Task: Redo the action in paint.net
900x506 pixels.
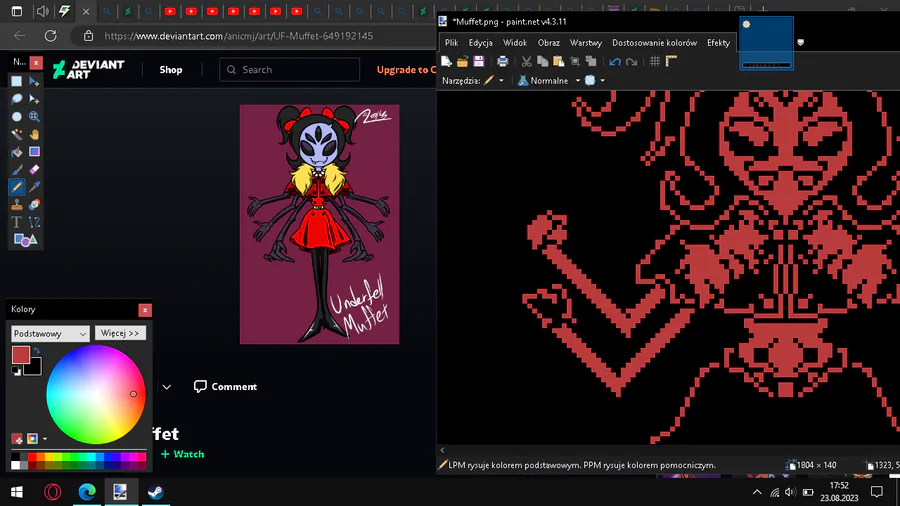Action: pyautogui.click(x=631, y=61)
